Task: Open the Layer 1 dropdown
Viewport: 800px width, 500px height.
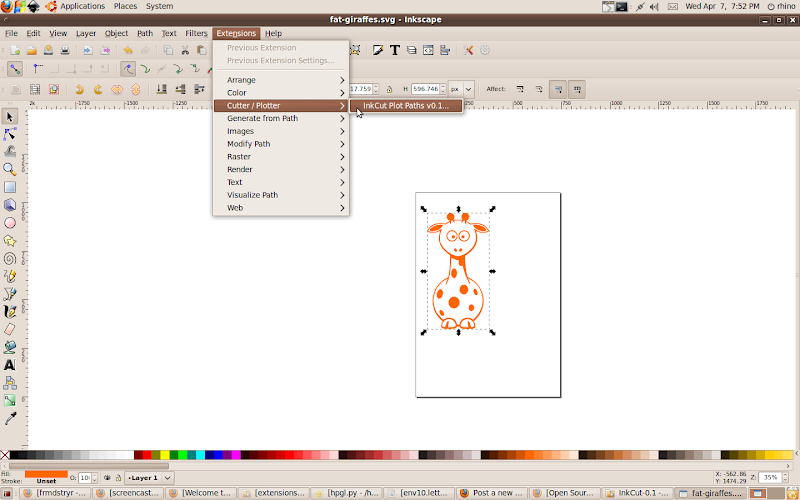Action: point(150,478)
